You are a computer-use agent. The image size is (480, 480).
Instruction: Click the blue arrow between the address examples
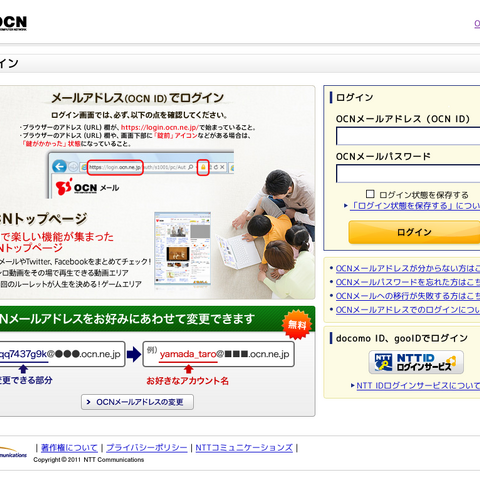click(134, 354)
